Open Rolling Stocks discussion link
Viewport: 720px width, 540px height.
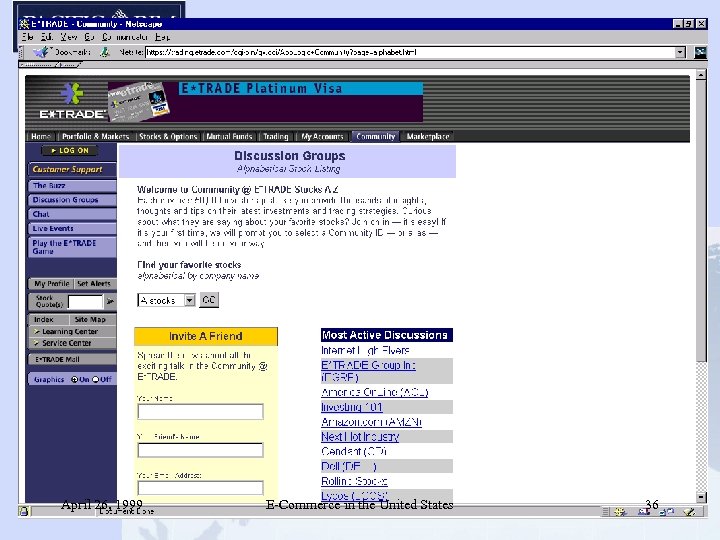pyautogui.click(x=354, y=481)
